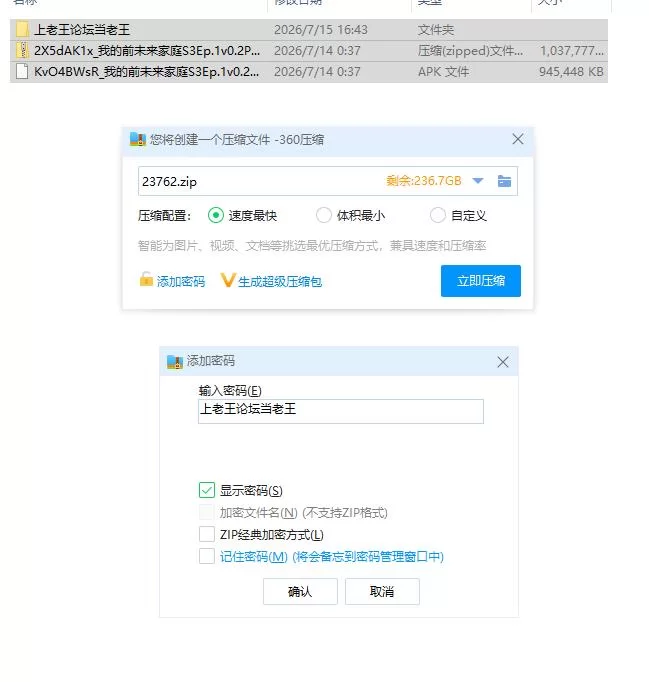Click the 945,448 KB size cell

pyautogui.click(x=571, y=72)
